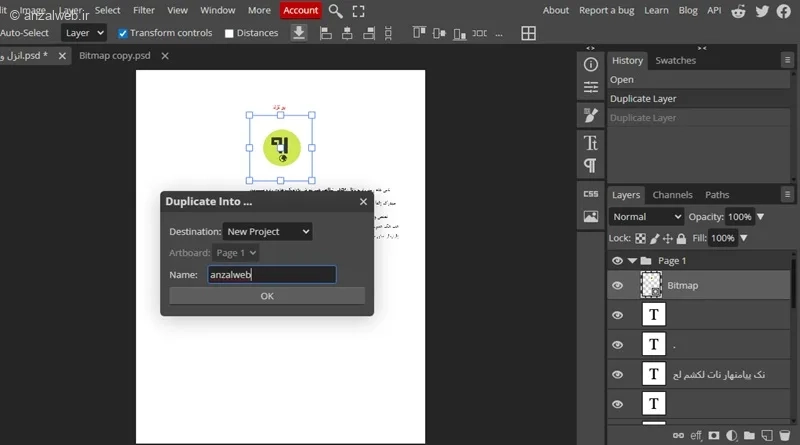Create new layer icon
Screen dimensions: 800x445
pyautogui.click(x=767, y=435)
